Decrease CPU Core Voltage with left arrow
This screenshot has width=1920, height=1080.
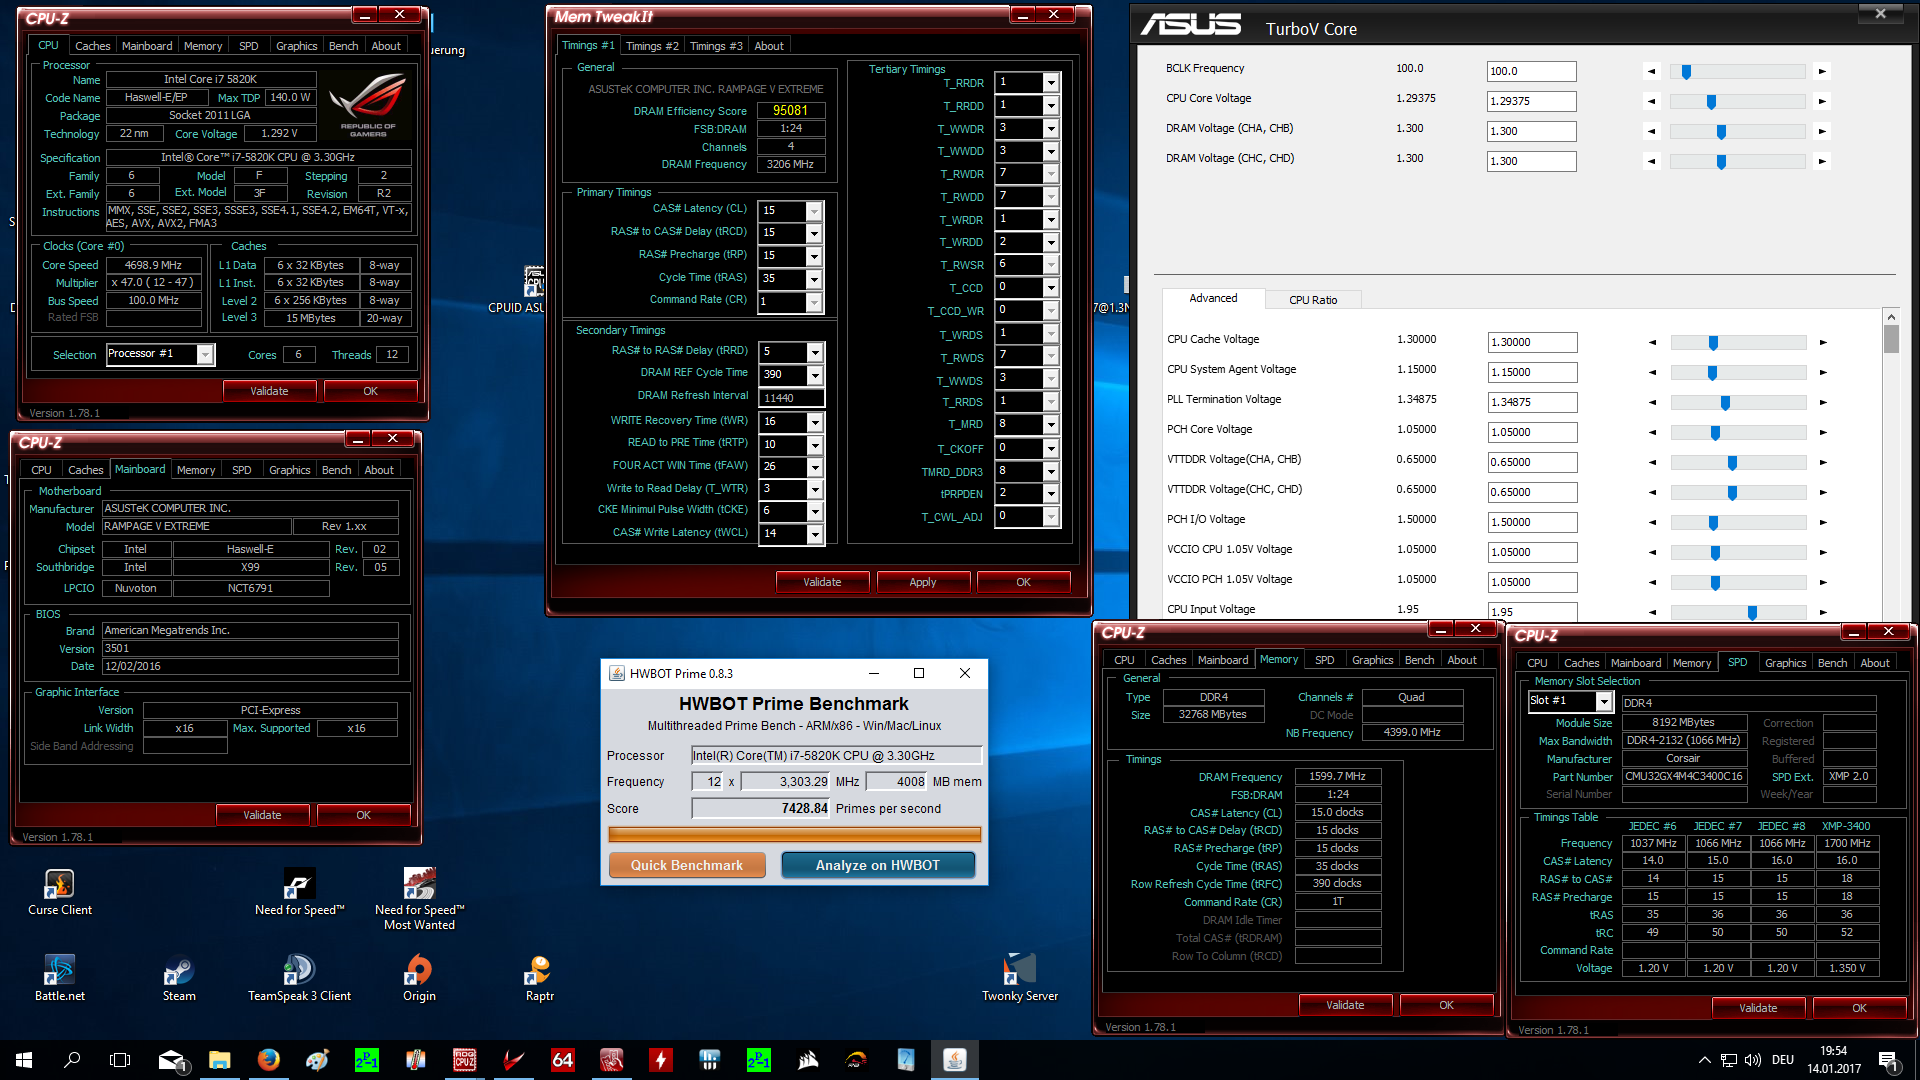[1651, 101]
